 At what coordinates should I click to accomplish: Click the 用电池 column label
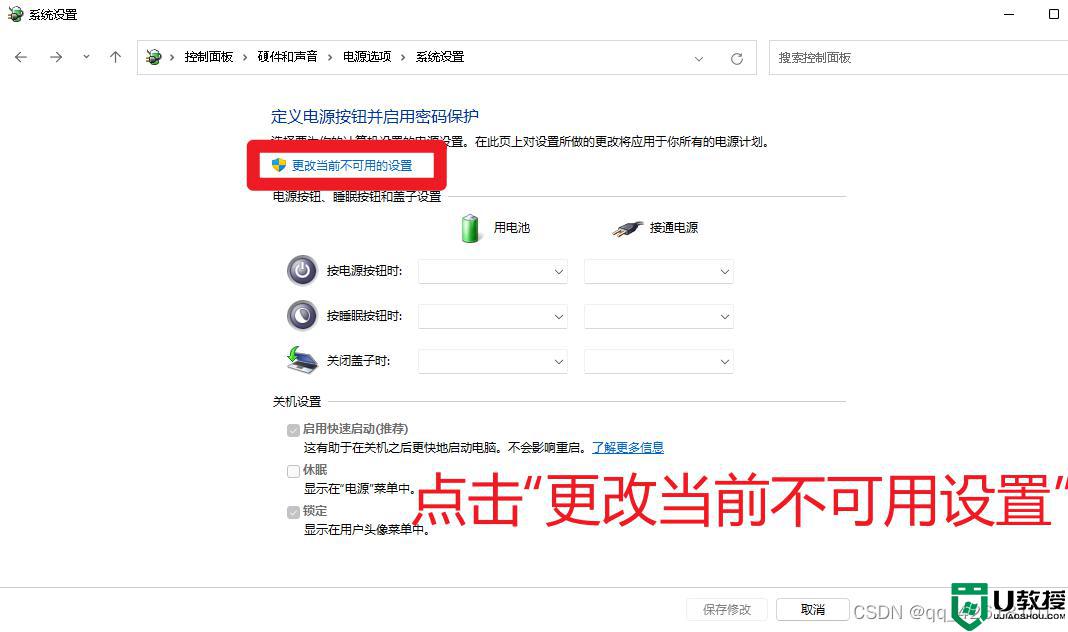pos(512,228)
